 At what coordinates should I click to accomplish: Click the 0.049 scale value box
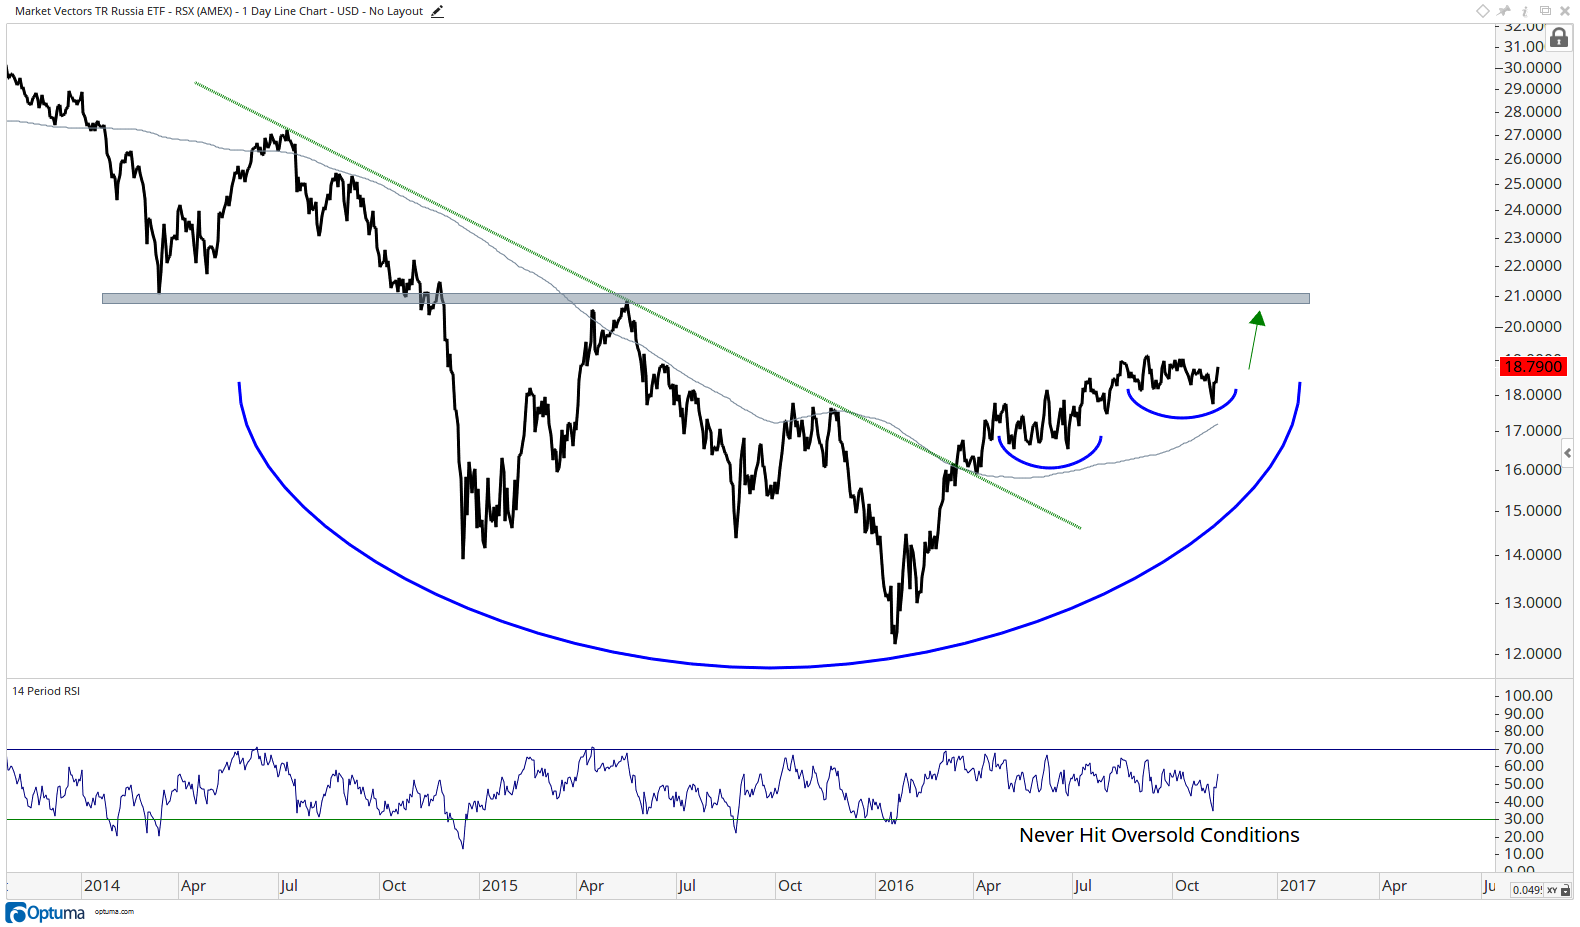(1527, 890)
